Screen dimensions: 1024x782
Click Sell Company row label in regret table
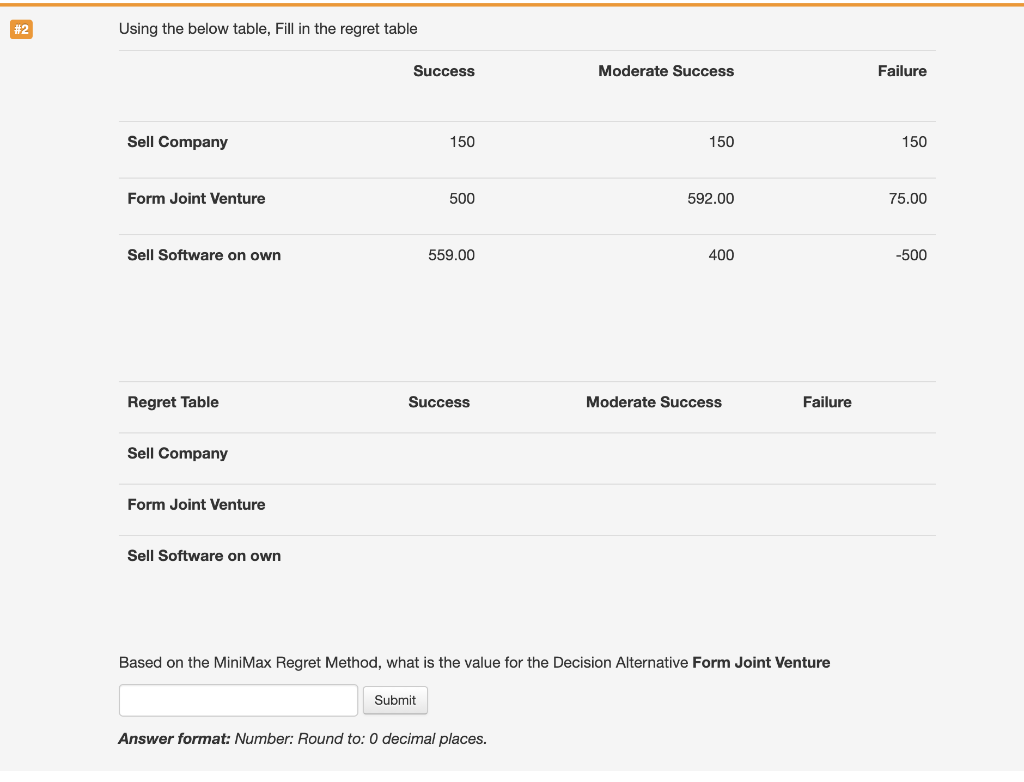(x=178, y=453)
